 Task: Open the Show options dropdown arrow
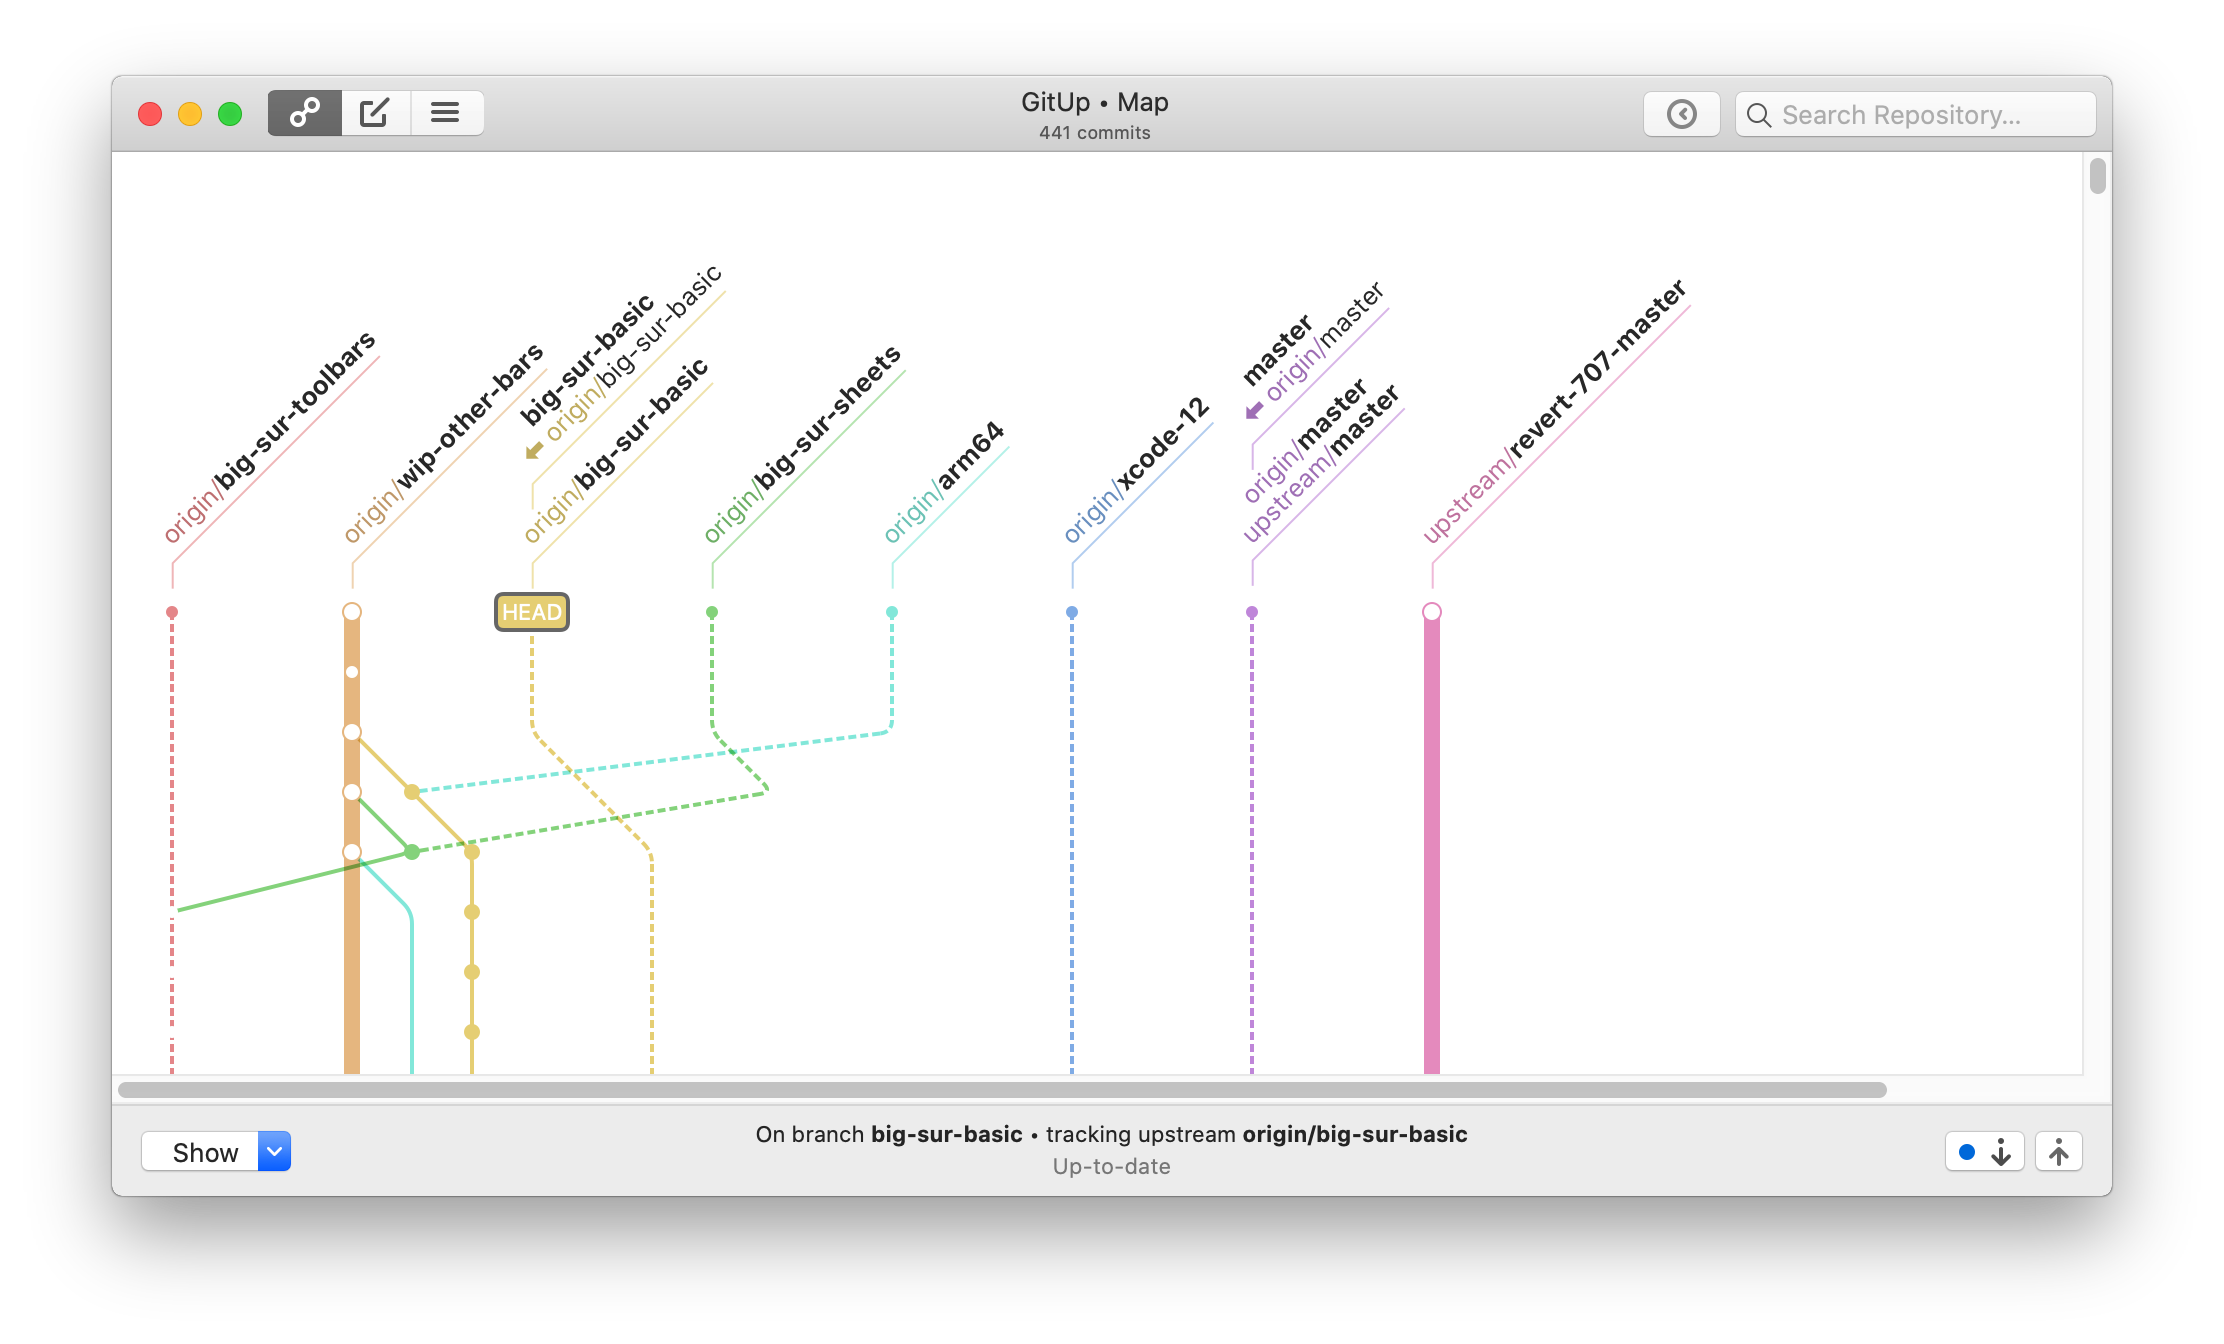(274, 1152)
